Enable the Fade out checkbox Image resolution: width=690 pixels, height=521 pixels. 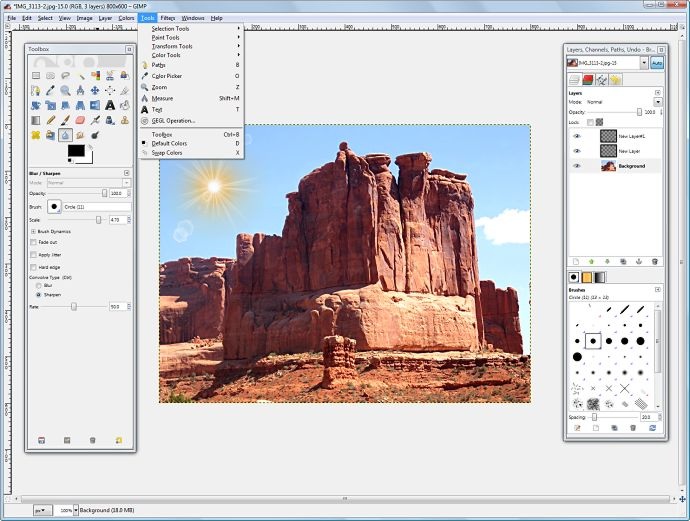[x=35, y=243]
